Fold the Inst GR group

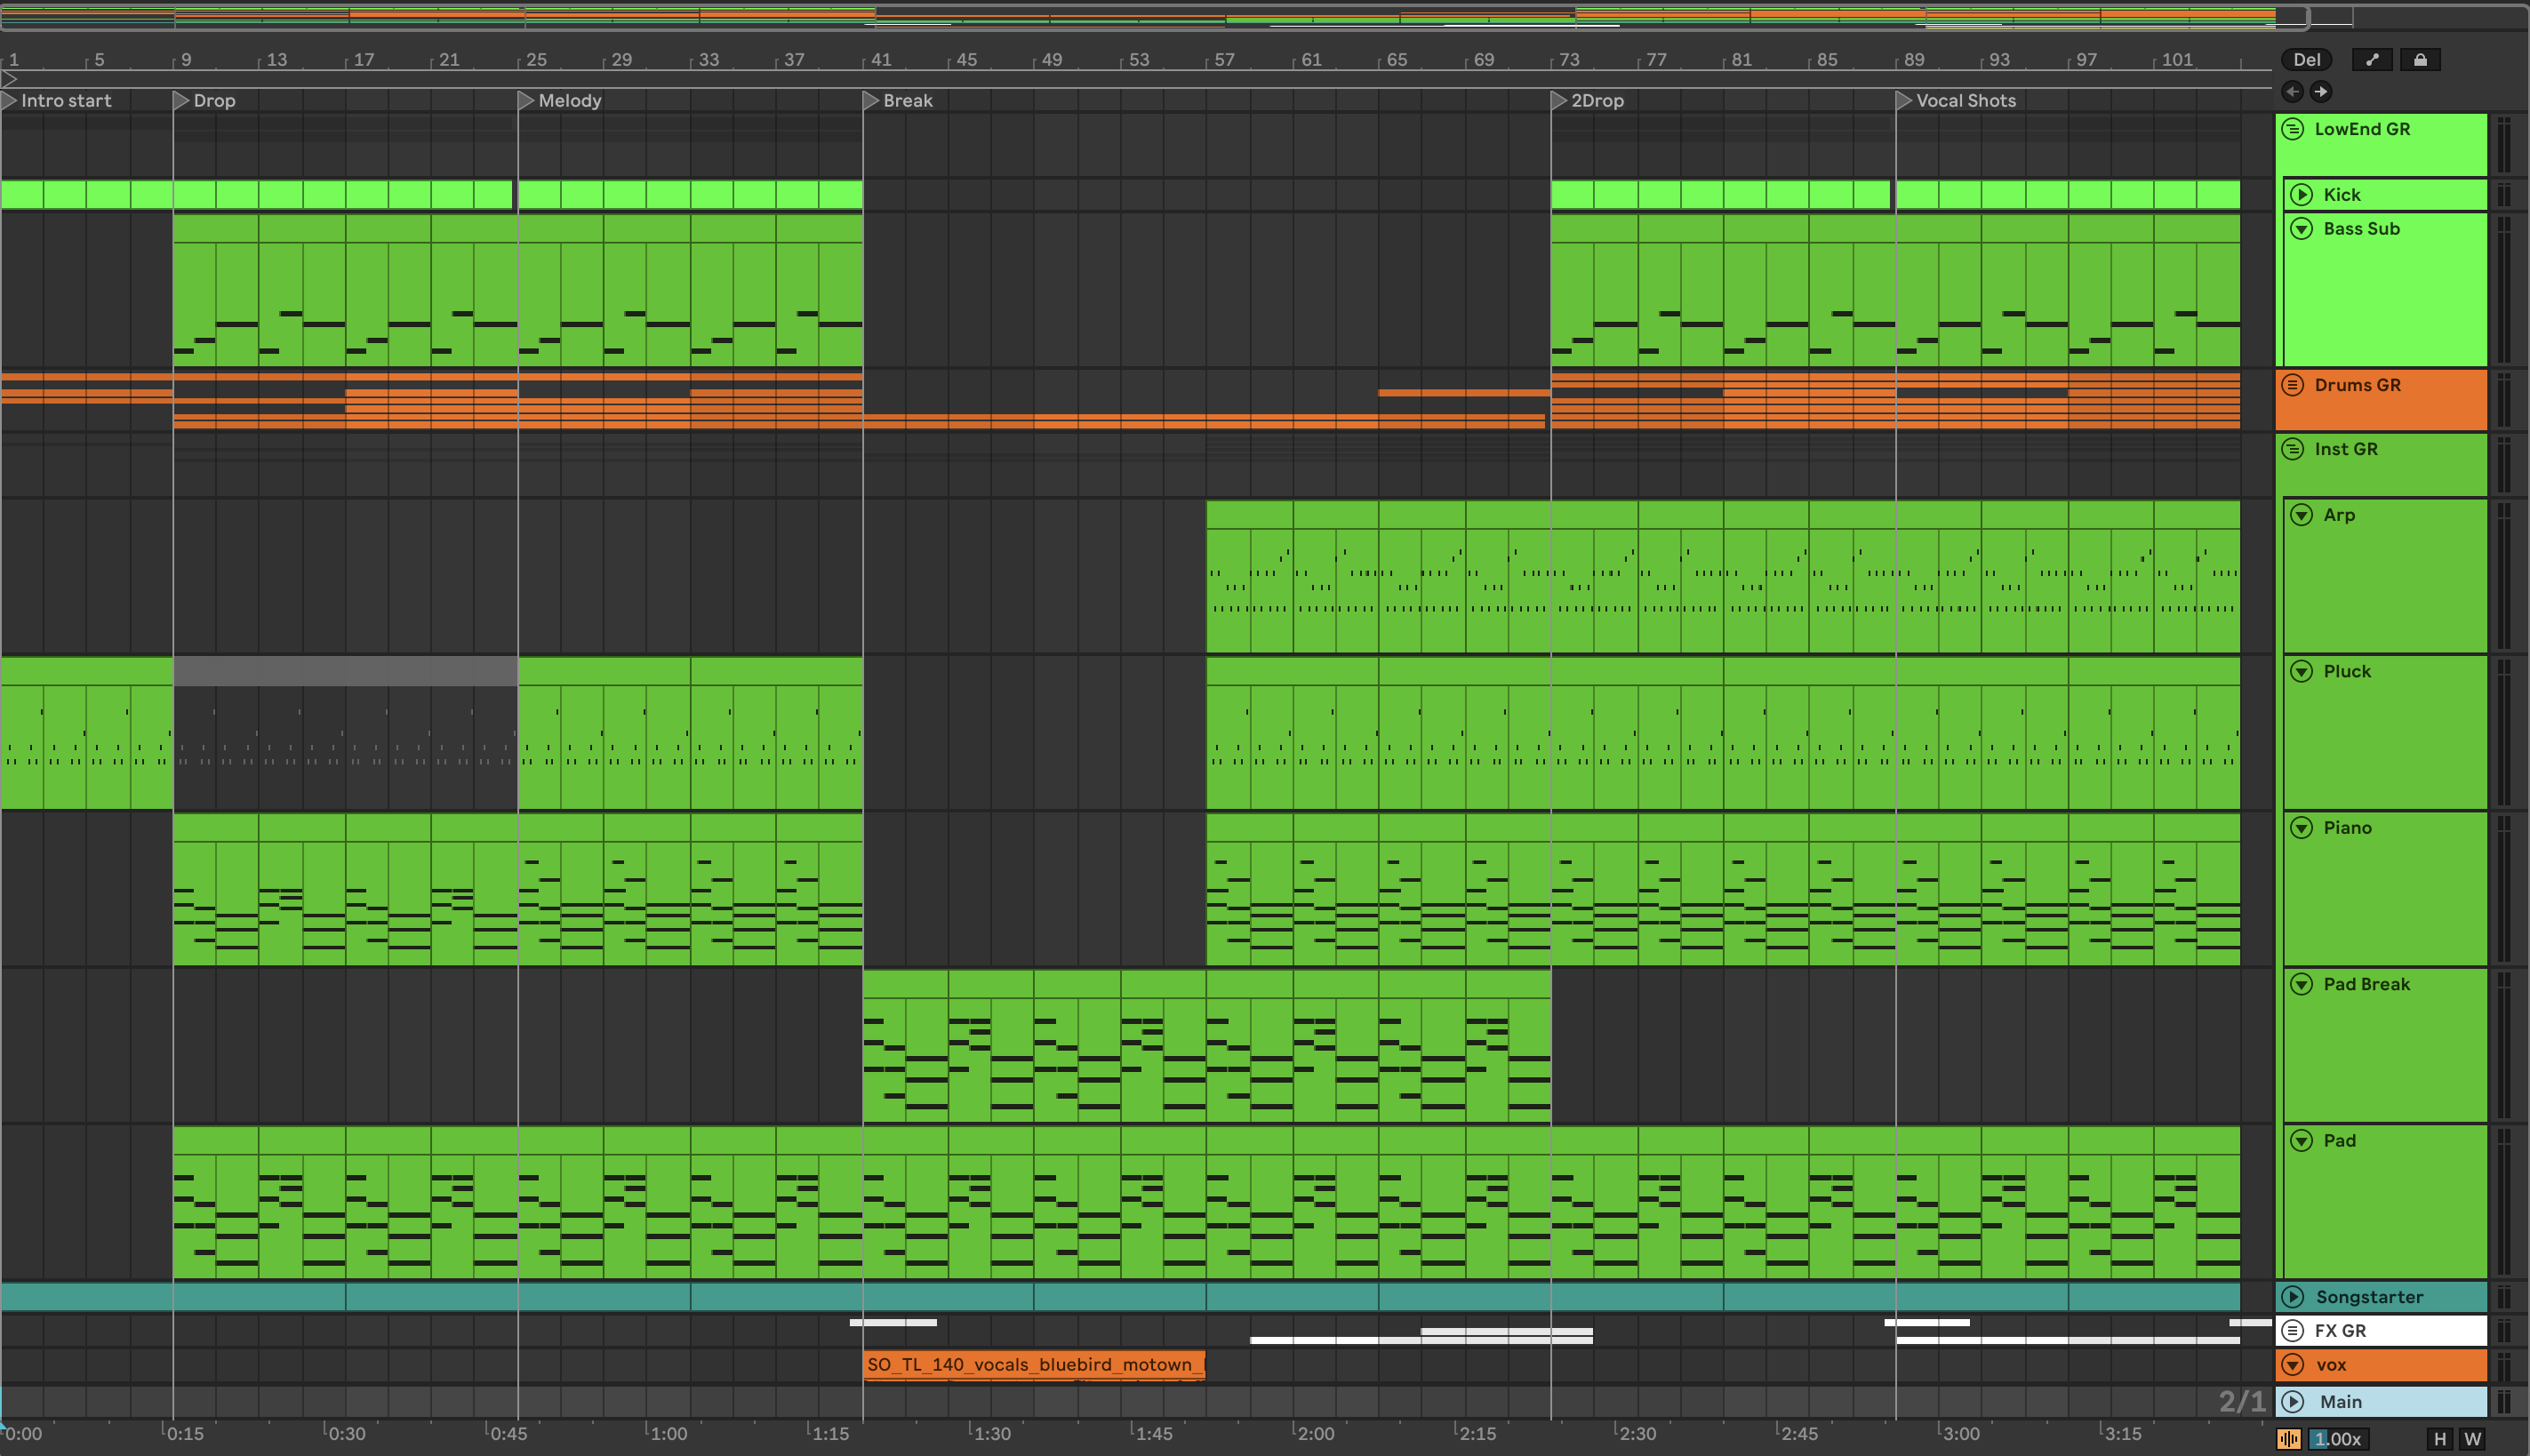point(2294,449)
